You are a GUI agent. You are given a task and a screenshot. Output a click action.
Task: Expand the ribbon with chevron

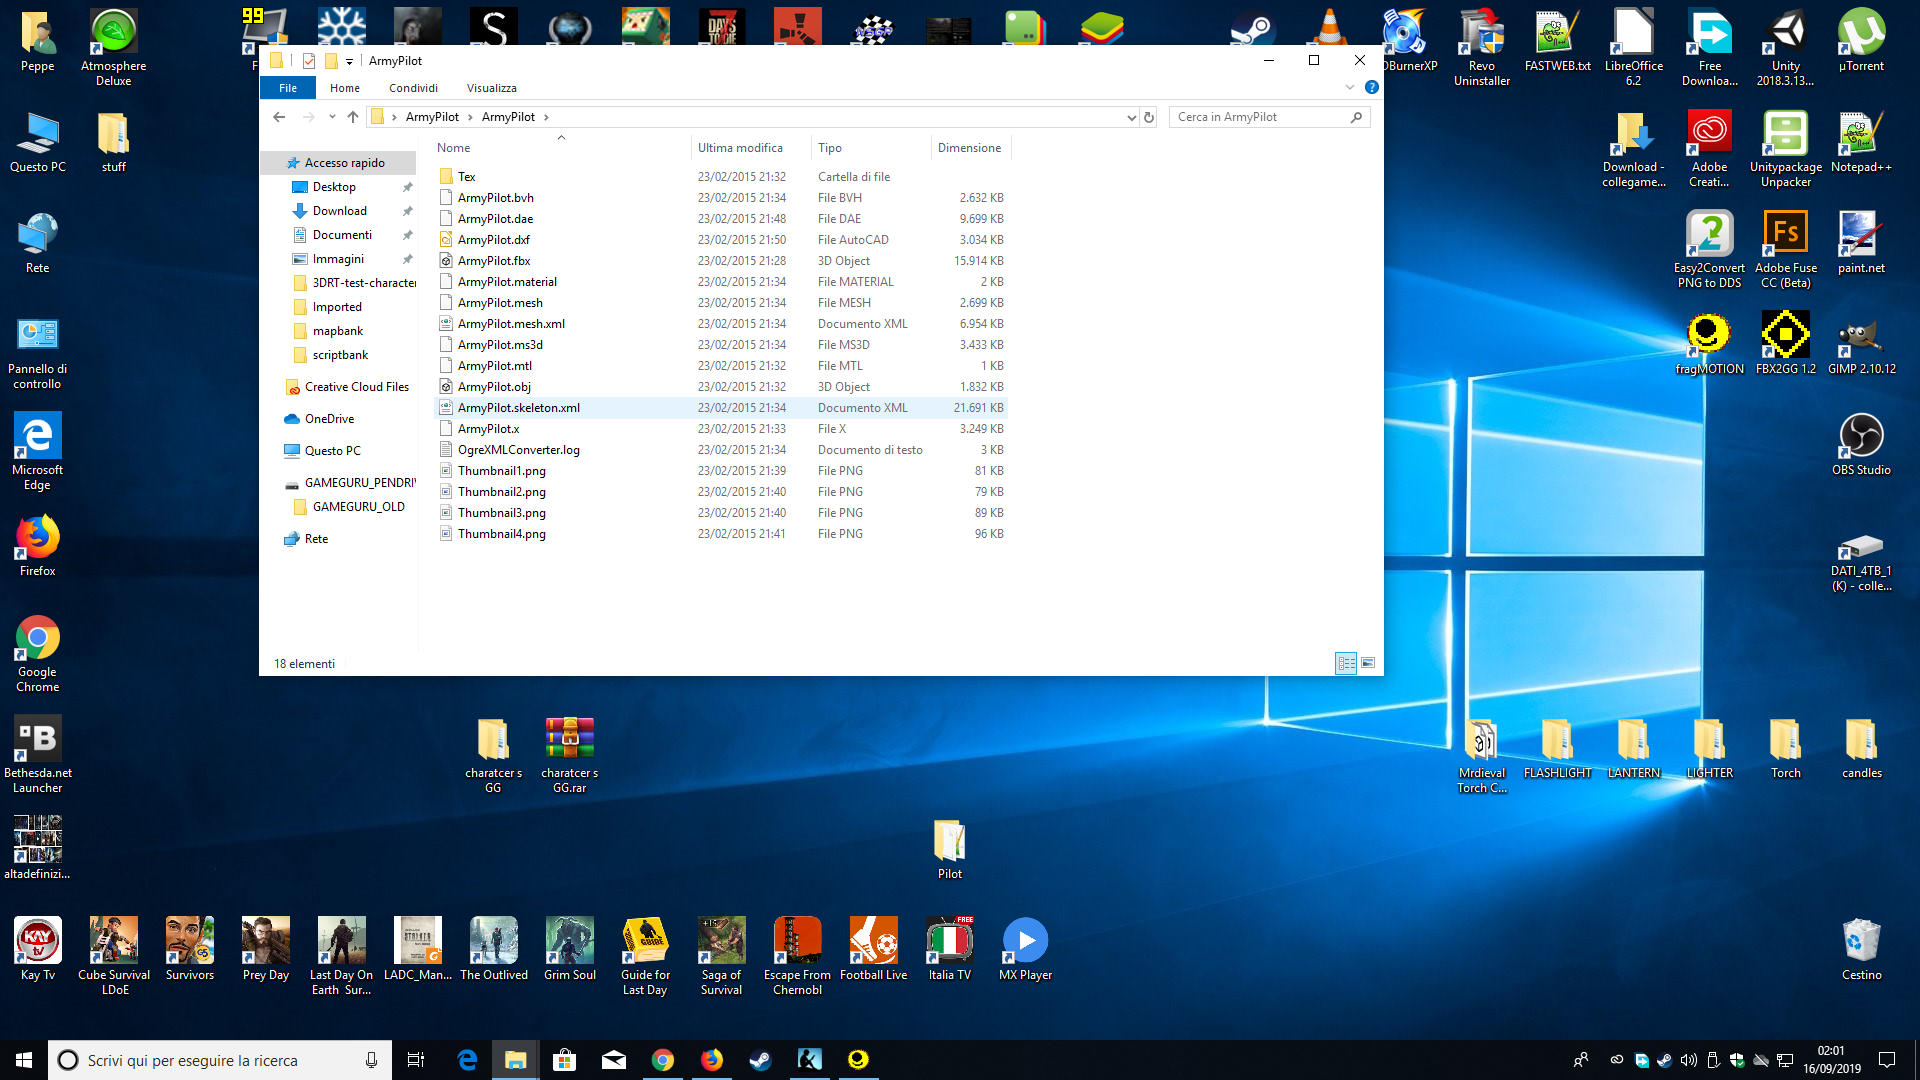click(1350, 88)
